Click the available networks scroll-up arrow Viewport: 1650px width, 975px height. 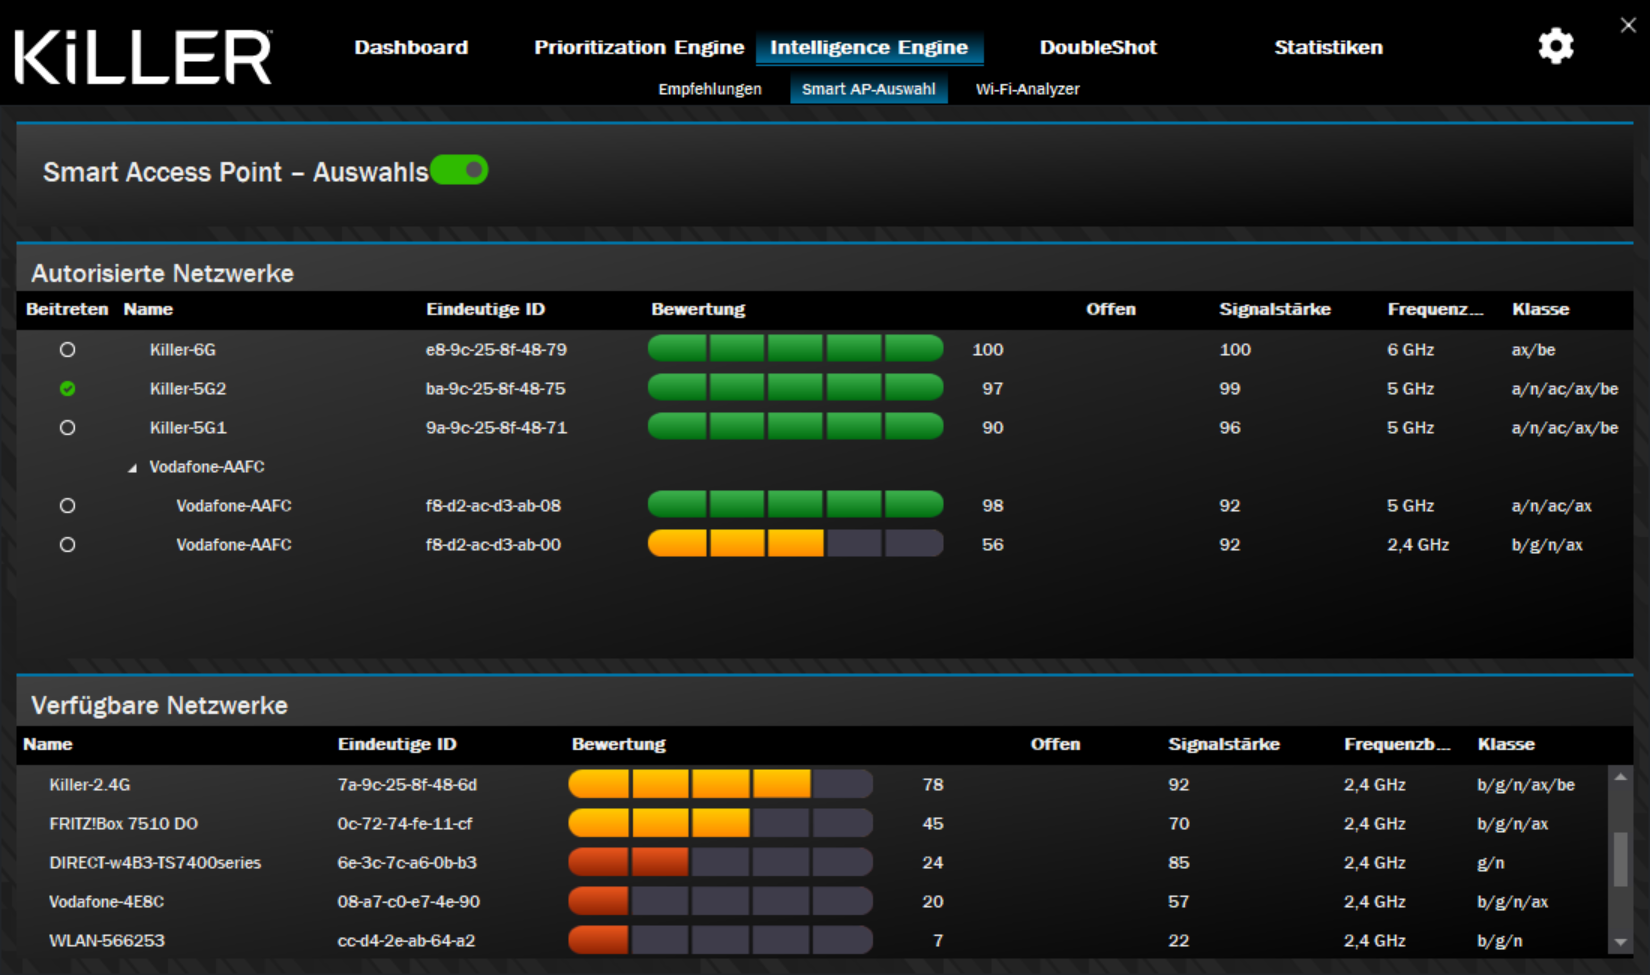1621,777
